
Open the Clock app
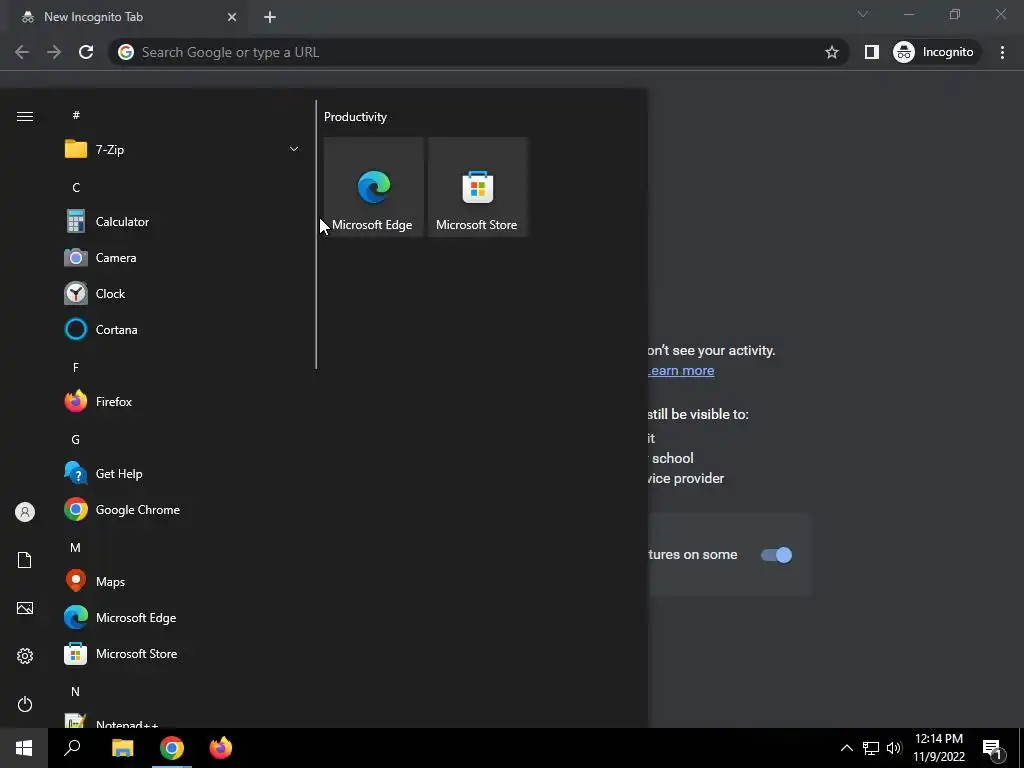pos(181,294)
